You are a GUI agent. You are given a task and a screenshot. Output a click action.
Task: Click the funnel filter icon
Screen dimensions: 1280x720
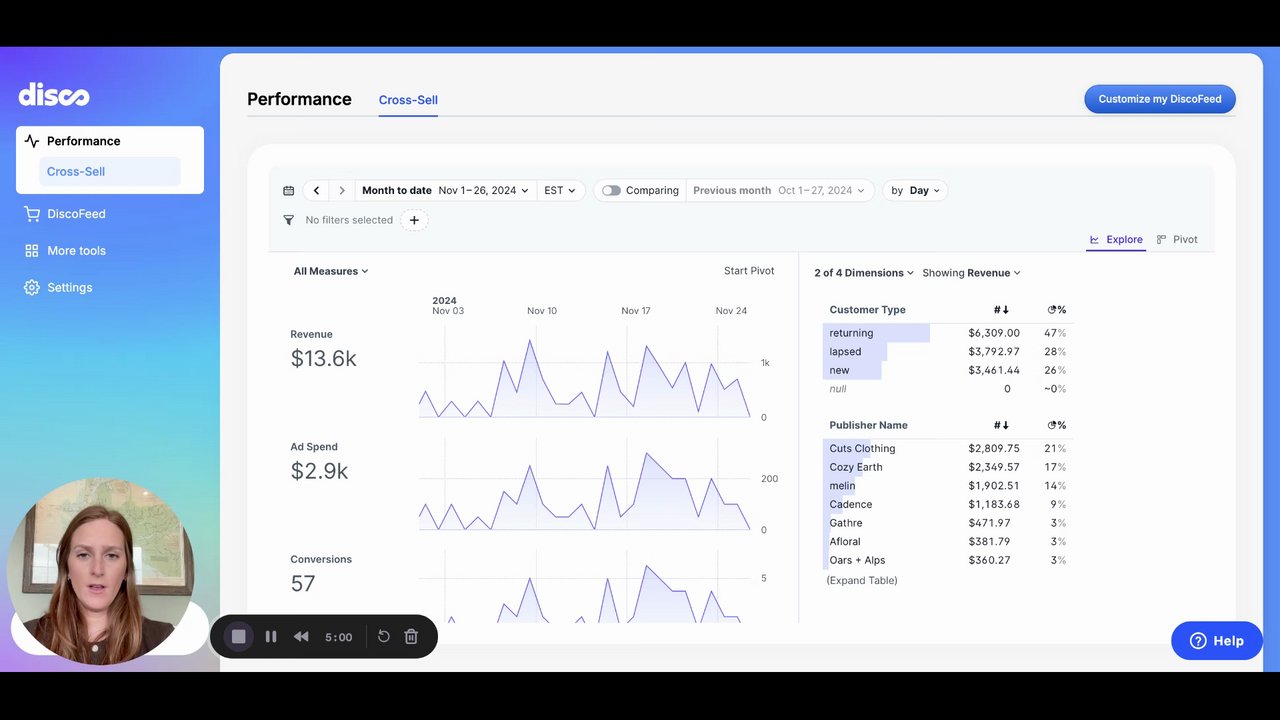[x=289, y=220]
